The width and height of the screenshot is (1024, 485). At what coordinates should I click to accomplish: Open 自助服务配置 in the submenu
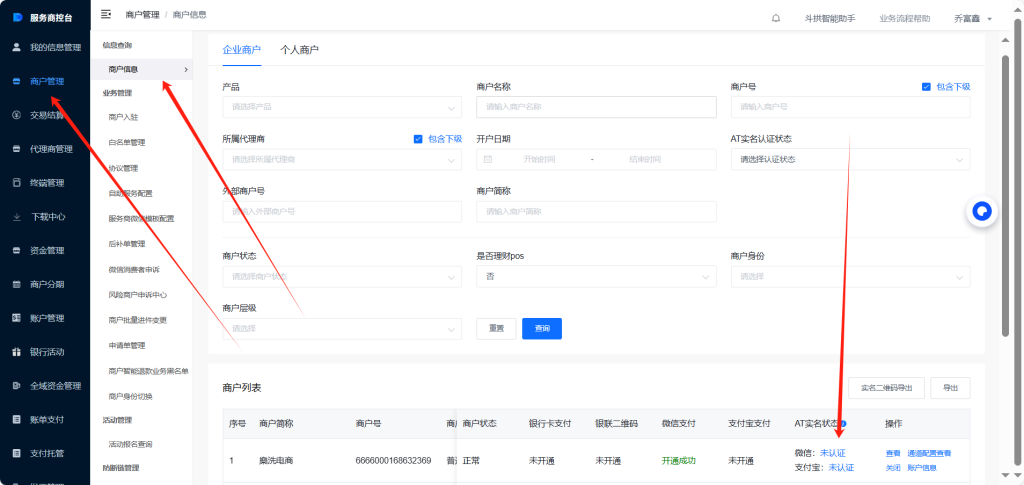[x=131, y=193]
